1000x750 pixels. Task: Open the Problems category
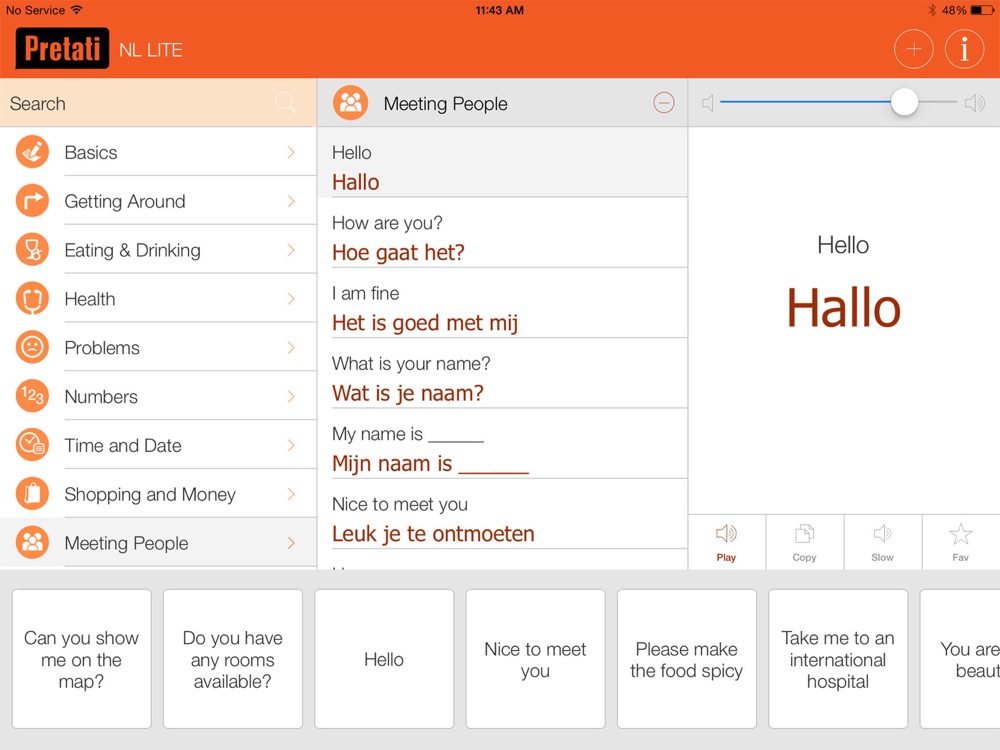pyautogui.click(x=158, y=347)
